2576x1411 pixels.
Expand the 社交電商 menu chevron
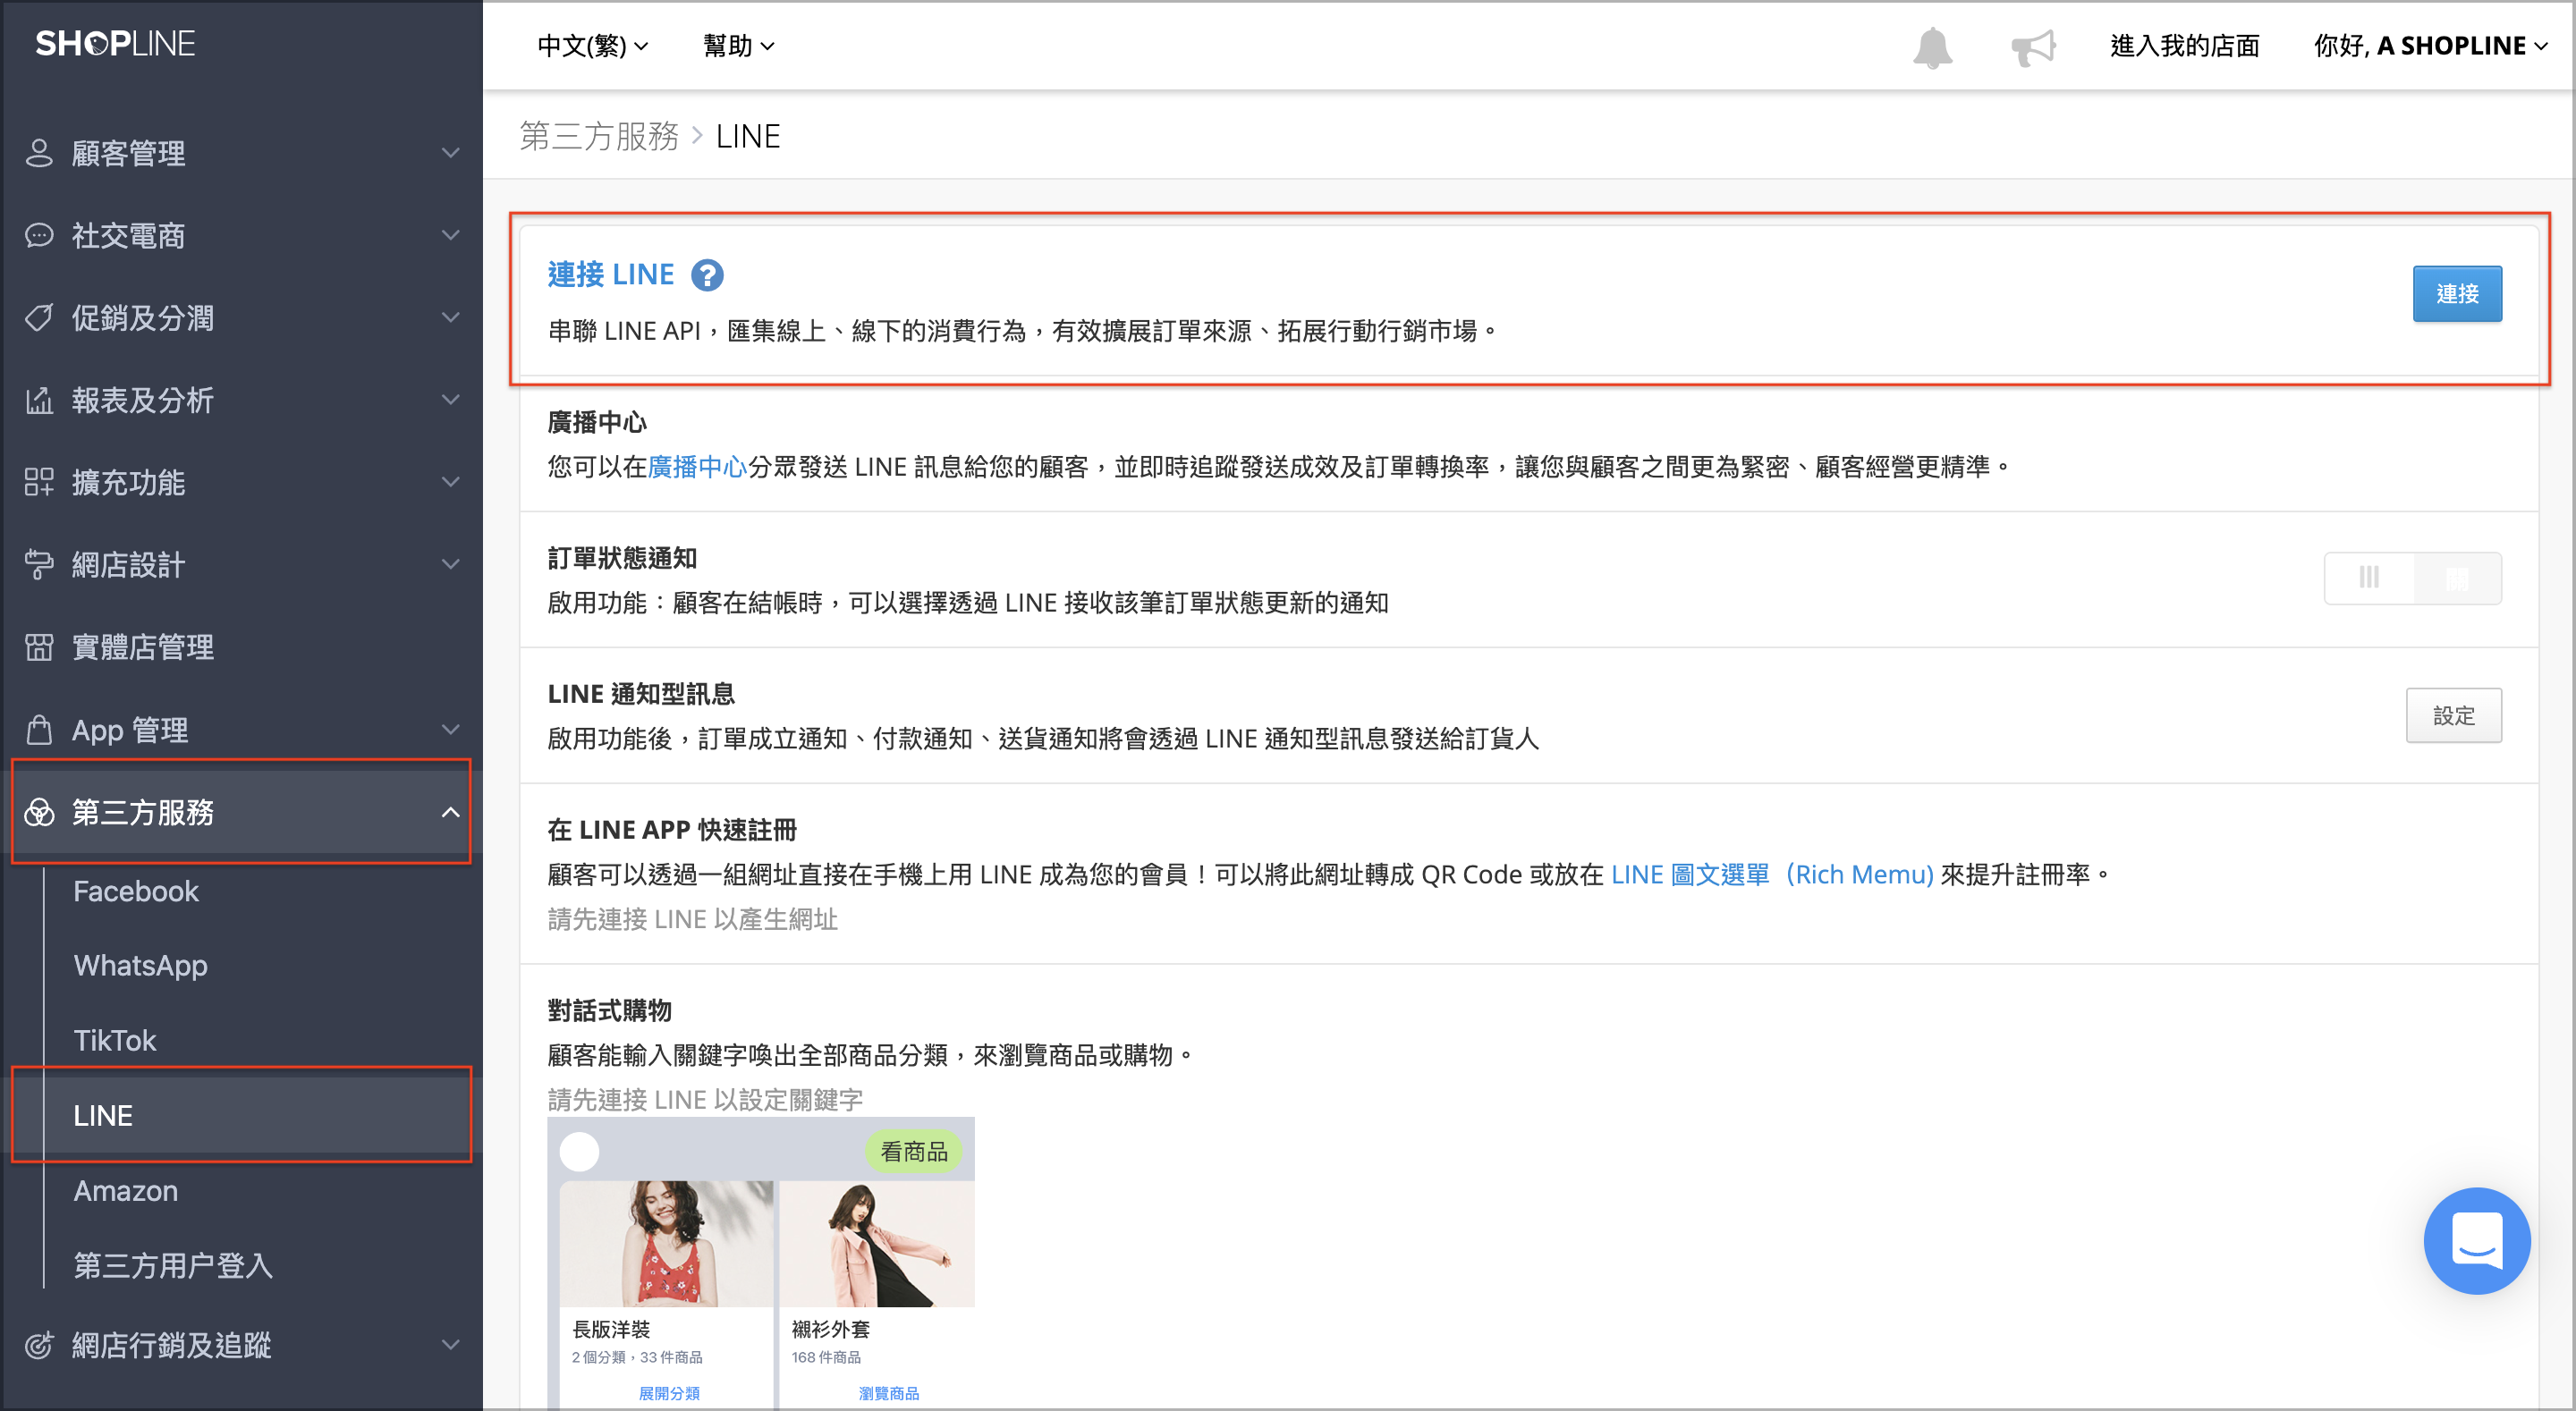click(x=451, y=235)
